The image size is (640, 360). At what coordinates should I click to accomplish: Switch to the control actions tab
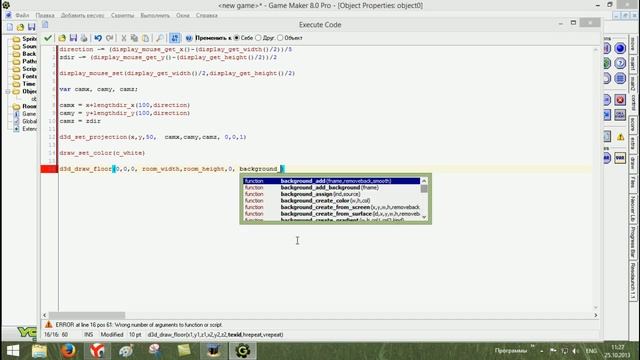pos(633,104)
